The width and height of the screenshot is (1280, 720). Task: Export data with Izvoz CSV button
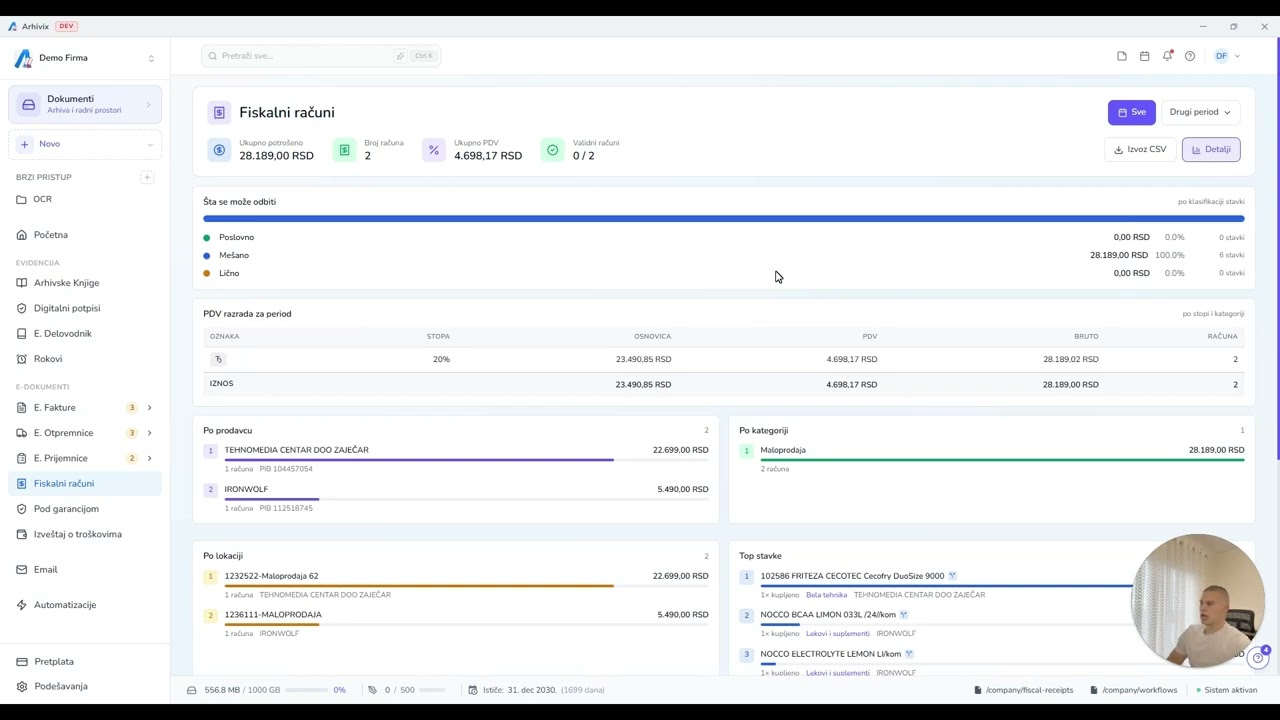click(1140, 150)
